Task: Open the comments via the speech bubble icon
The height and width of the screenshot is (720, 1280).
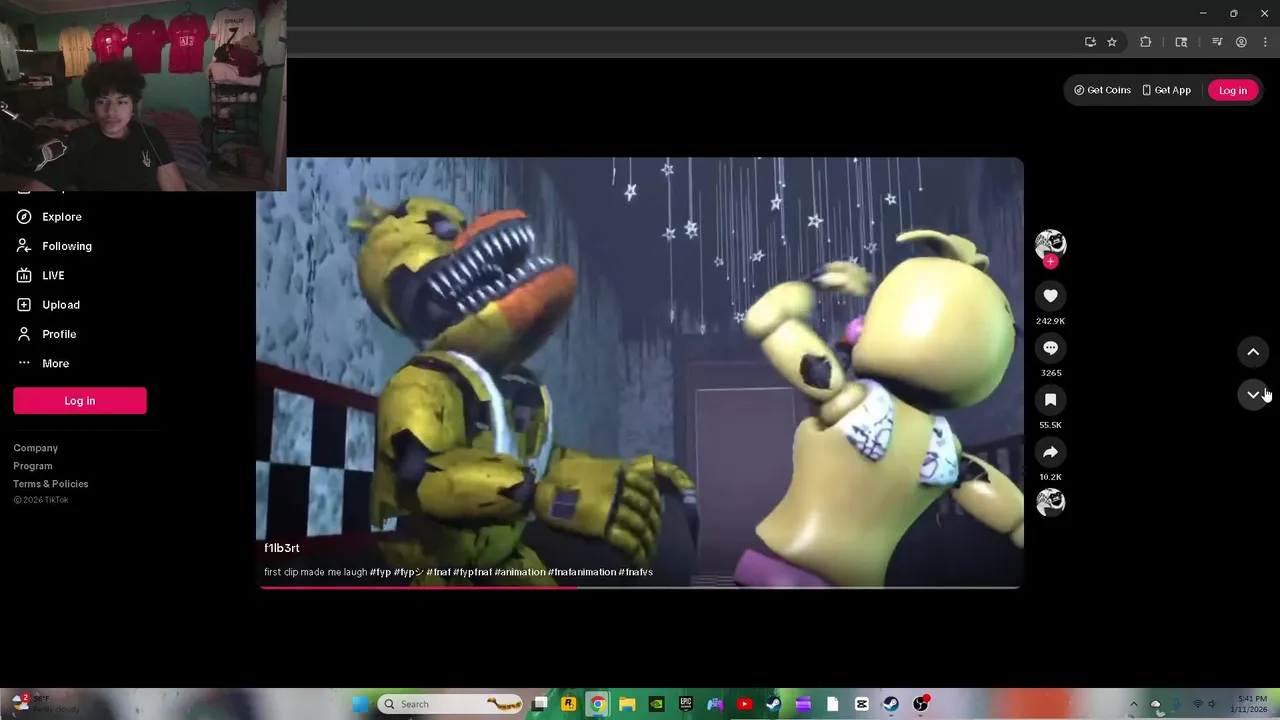Action: 1050,348
